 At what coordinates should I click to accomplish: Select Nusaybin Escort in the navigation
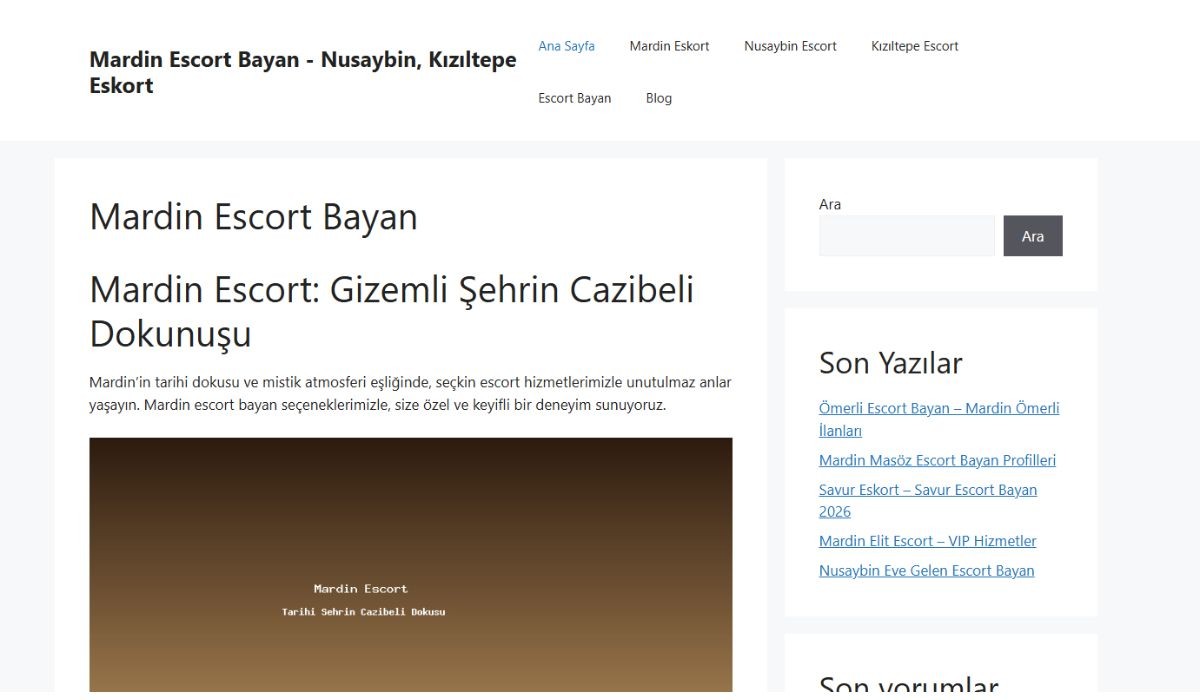790,46
